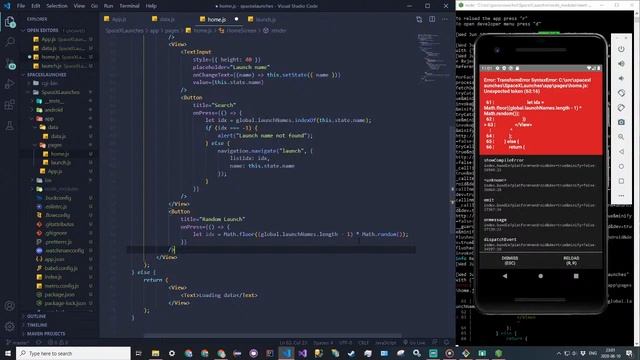Click the emulator power button
This screenshot has height=360, width=640.
coord(621,49)
